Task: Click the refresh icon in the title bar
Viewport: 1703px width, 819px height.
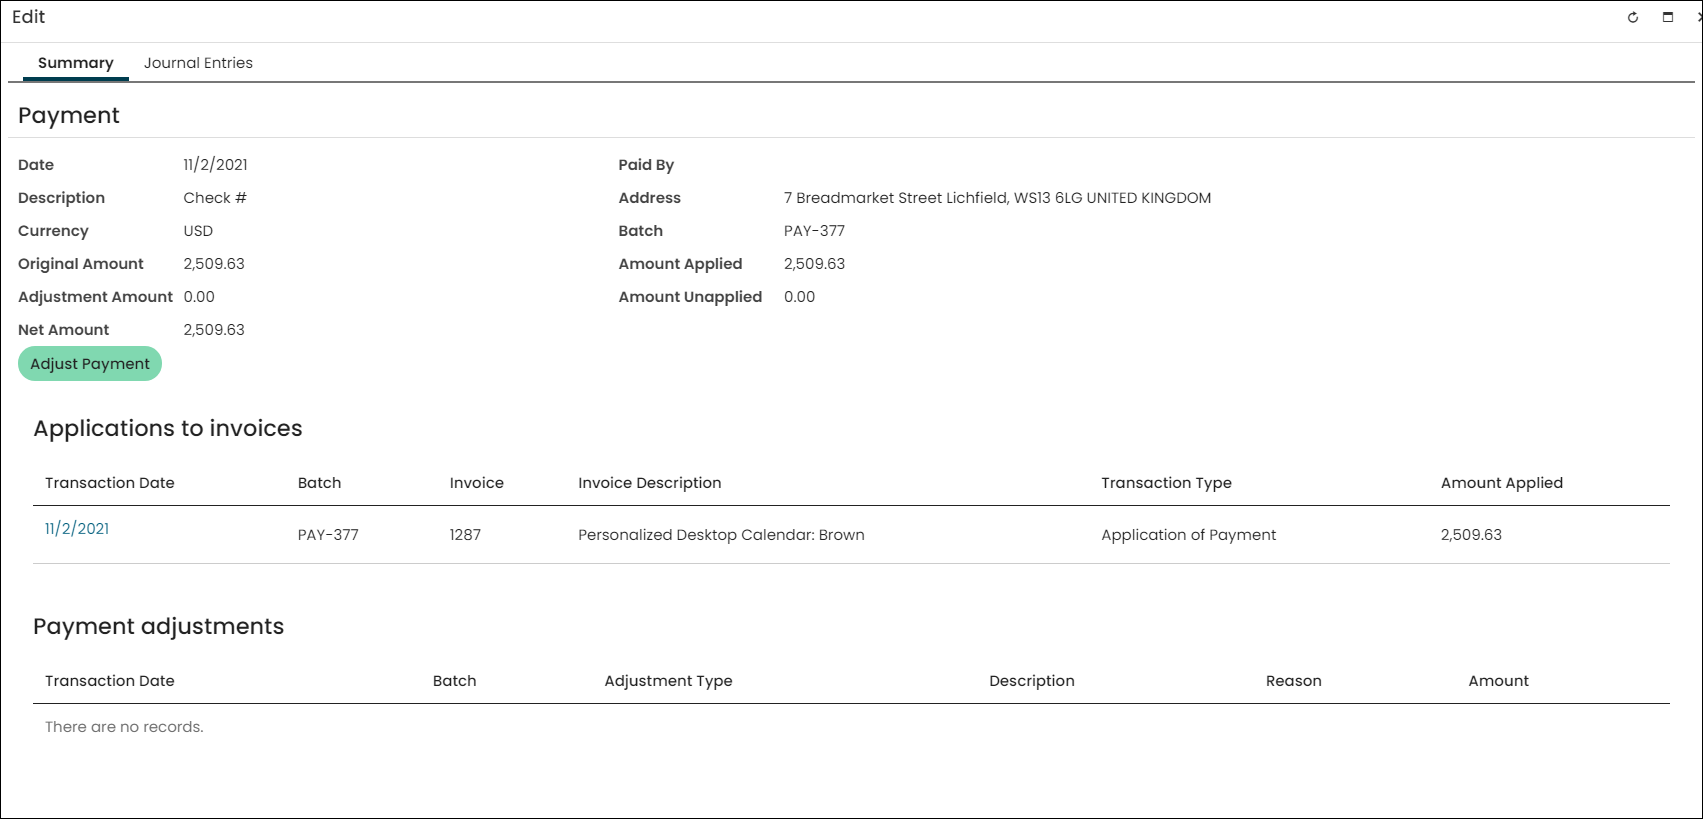Action: pyautogui.click(x=1633, y=17)
